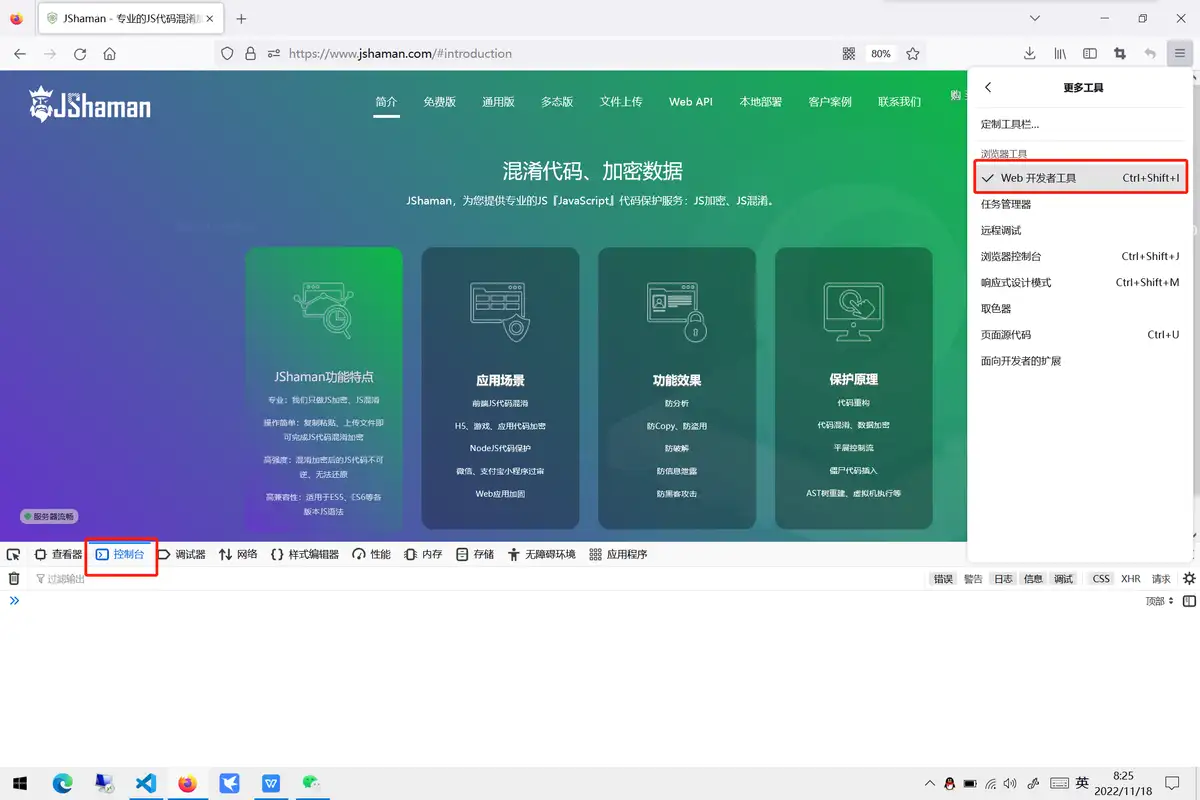Click the permissions icon beside the padlock
This screenshot has width=1200, height=800.
point(272,54)
